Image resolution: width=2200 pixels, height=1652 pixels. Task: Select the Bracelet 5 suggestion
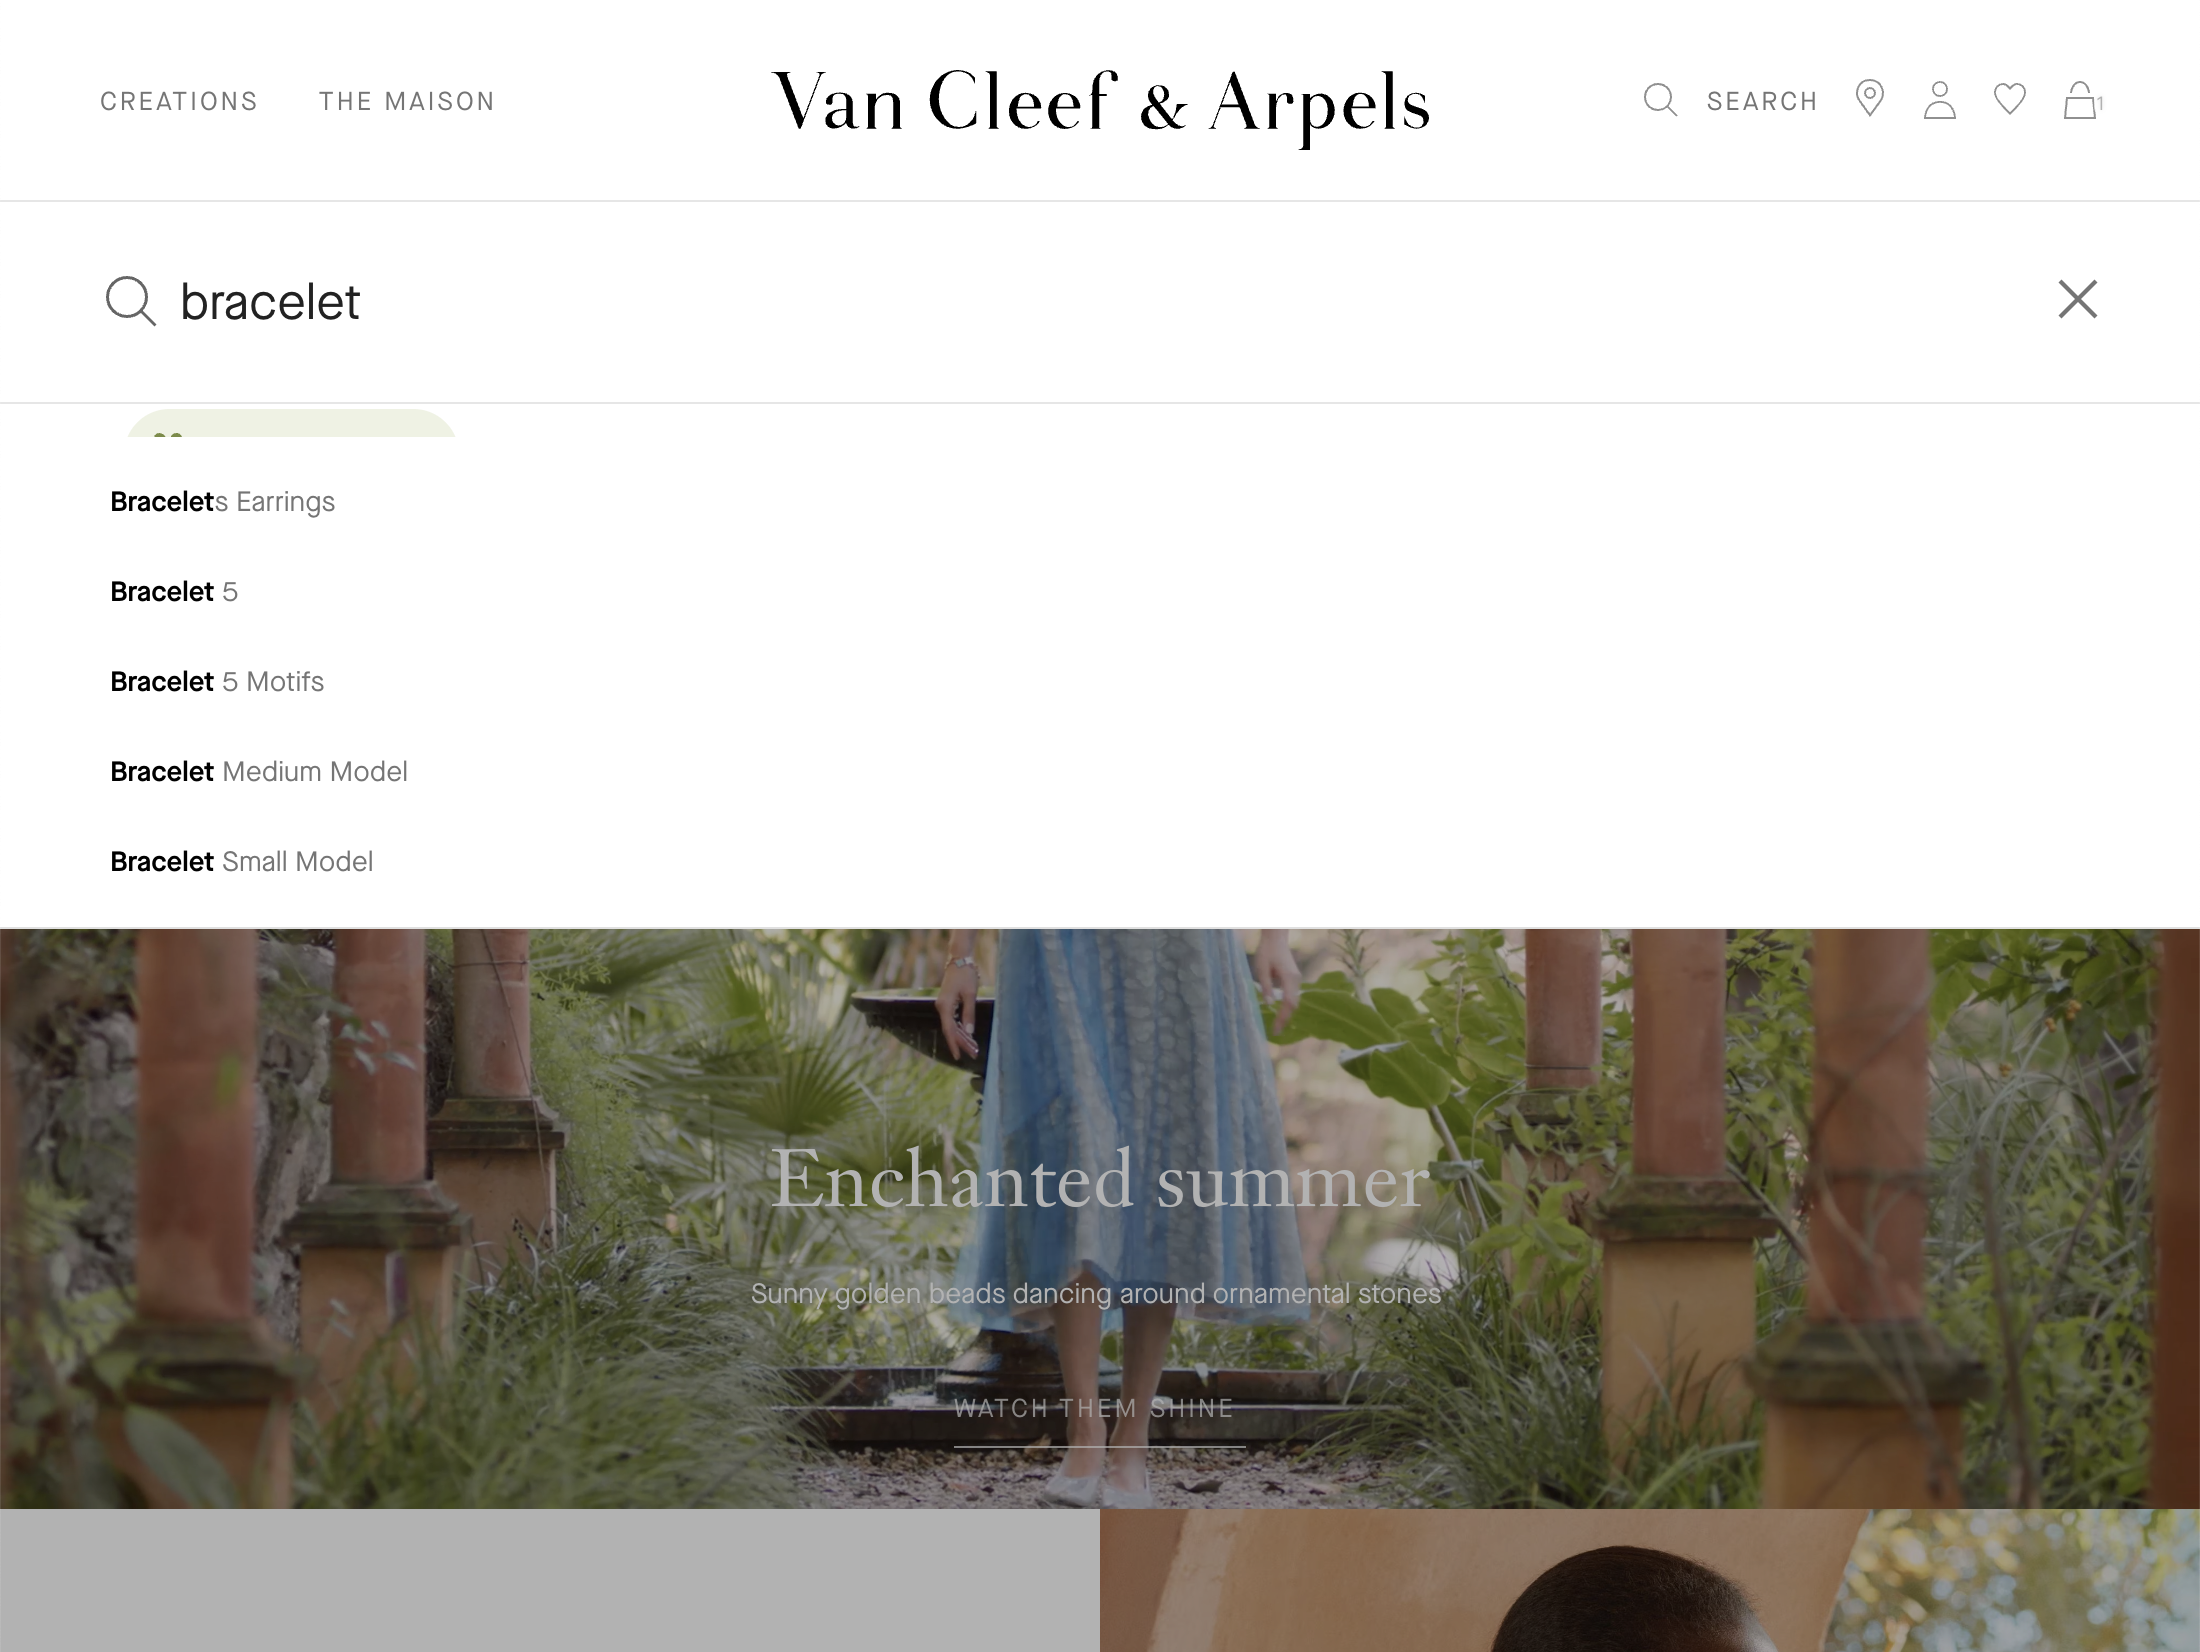click(x=174, y=592)
